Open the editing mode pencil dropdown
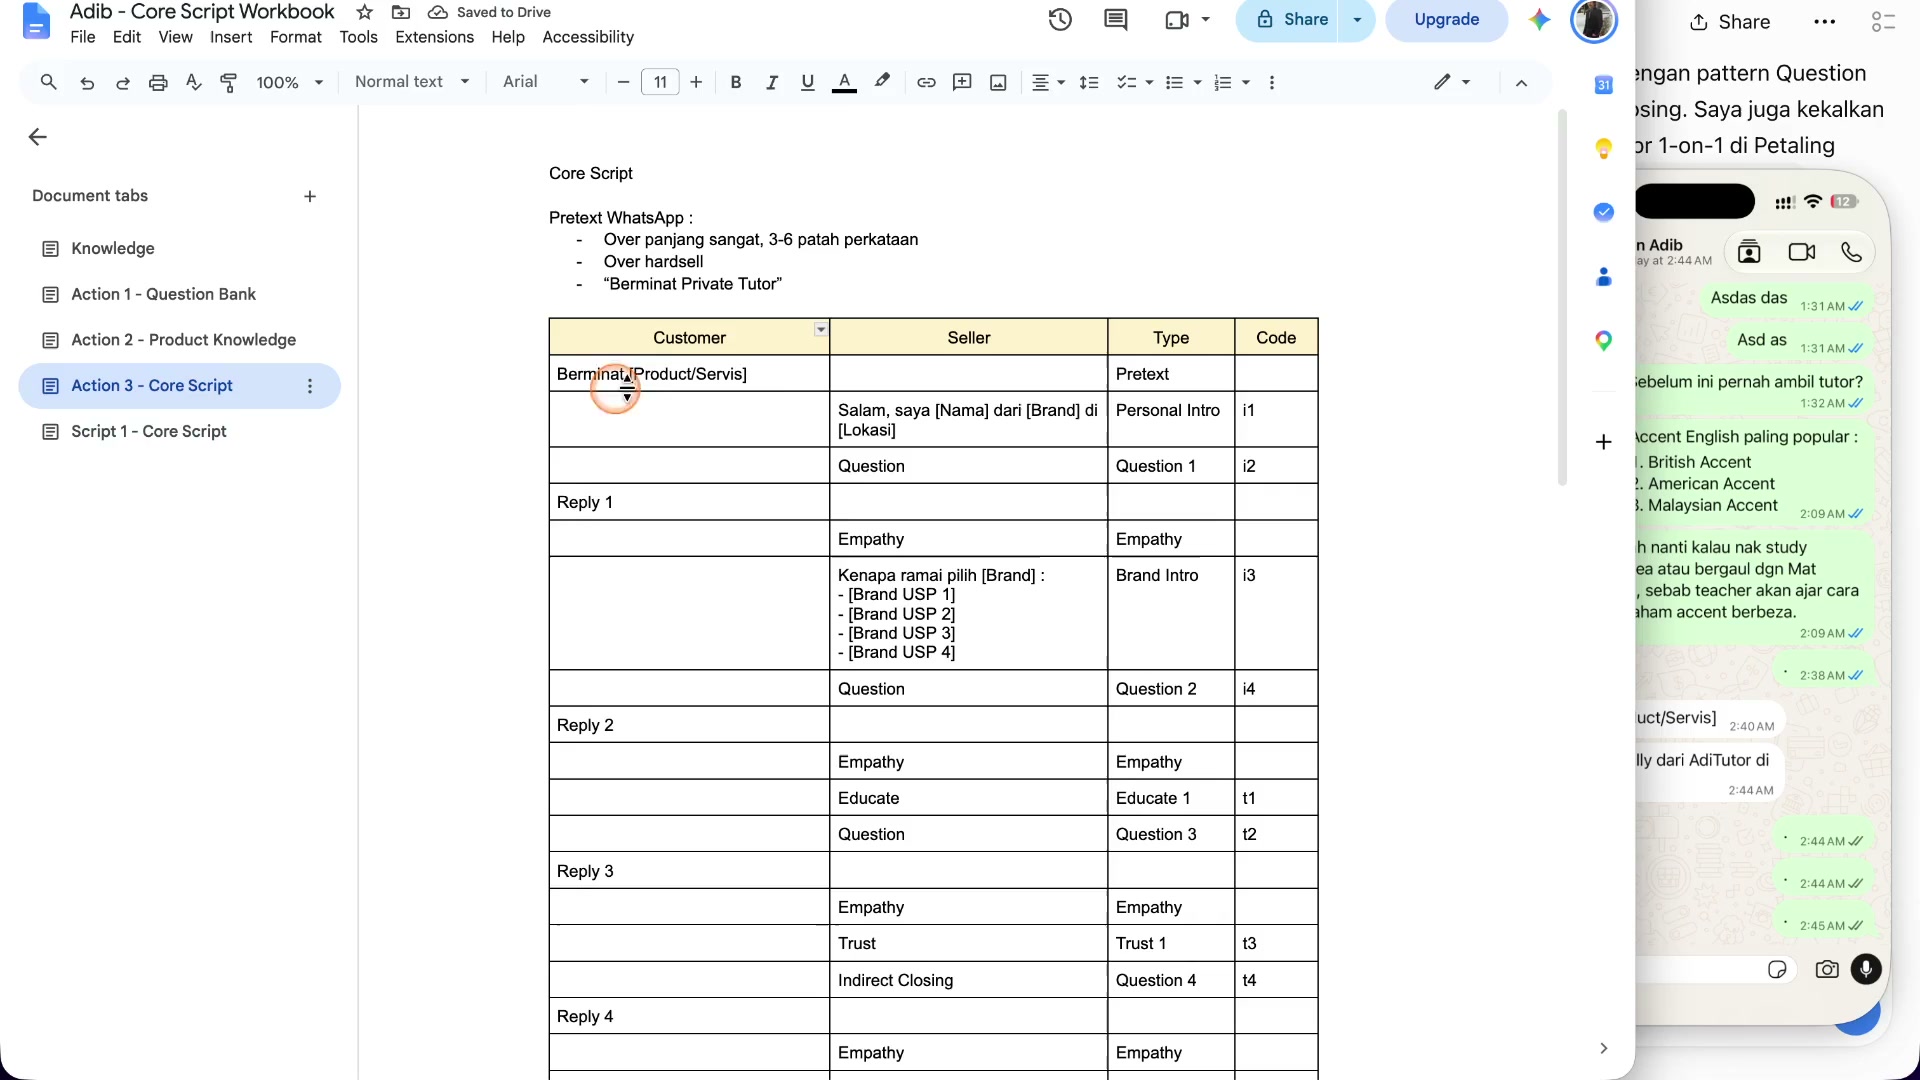Viewport: 1920px width, 1080px height. click(1452, 82)
